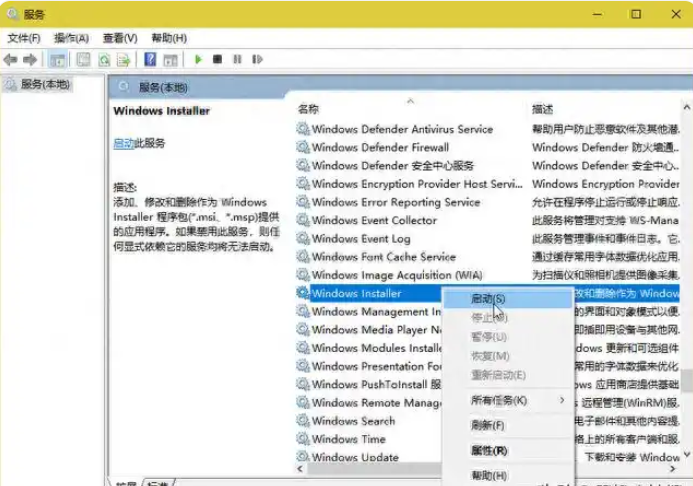Toggle the show/hide console tree icon
Viewport: 693px width, 486px height.
tap(57, 60)
